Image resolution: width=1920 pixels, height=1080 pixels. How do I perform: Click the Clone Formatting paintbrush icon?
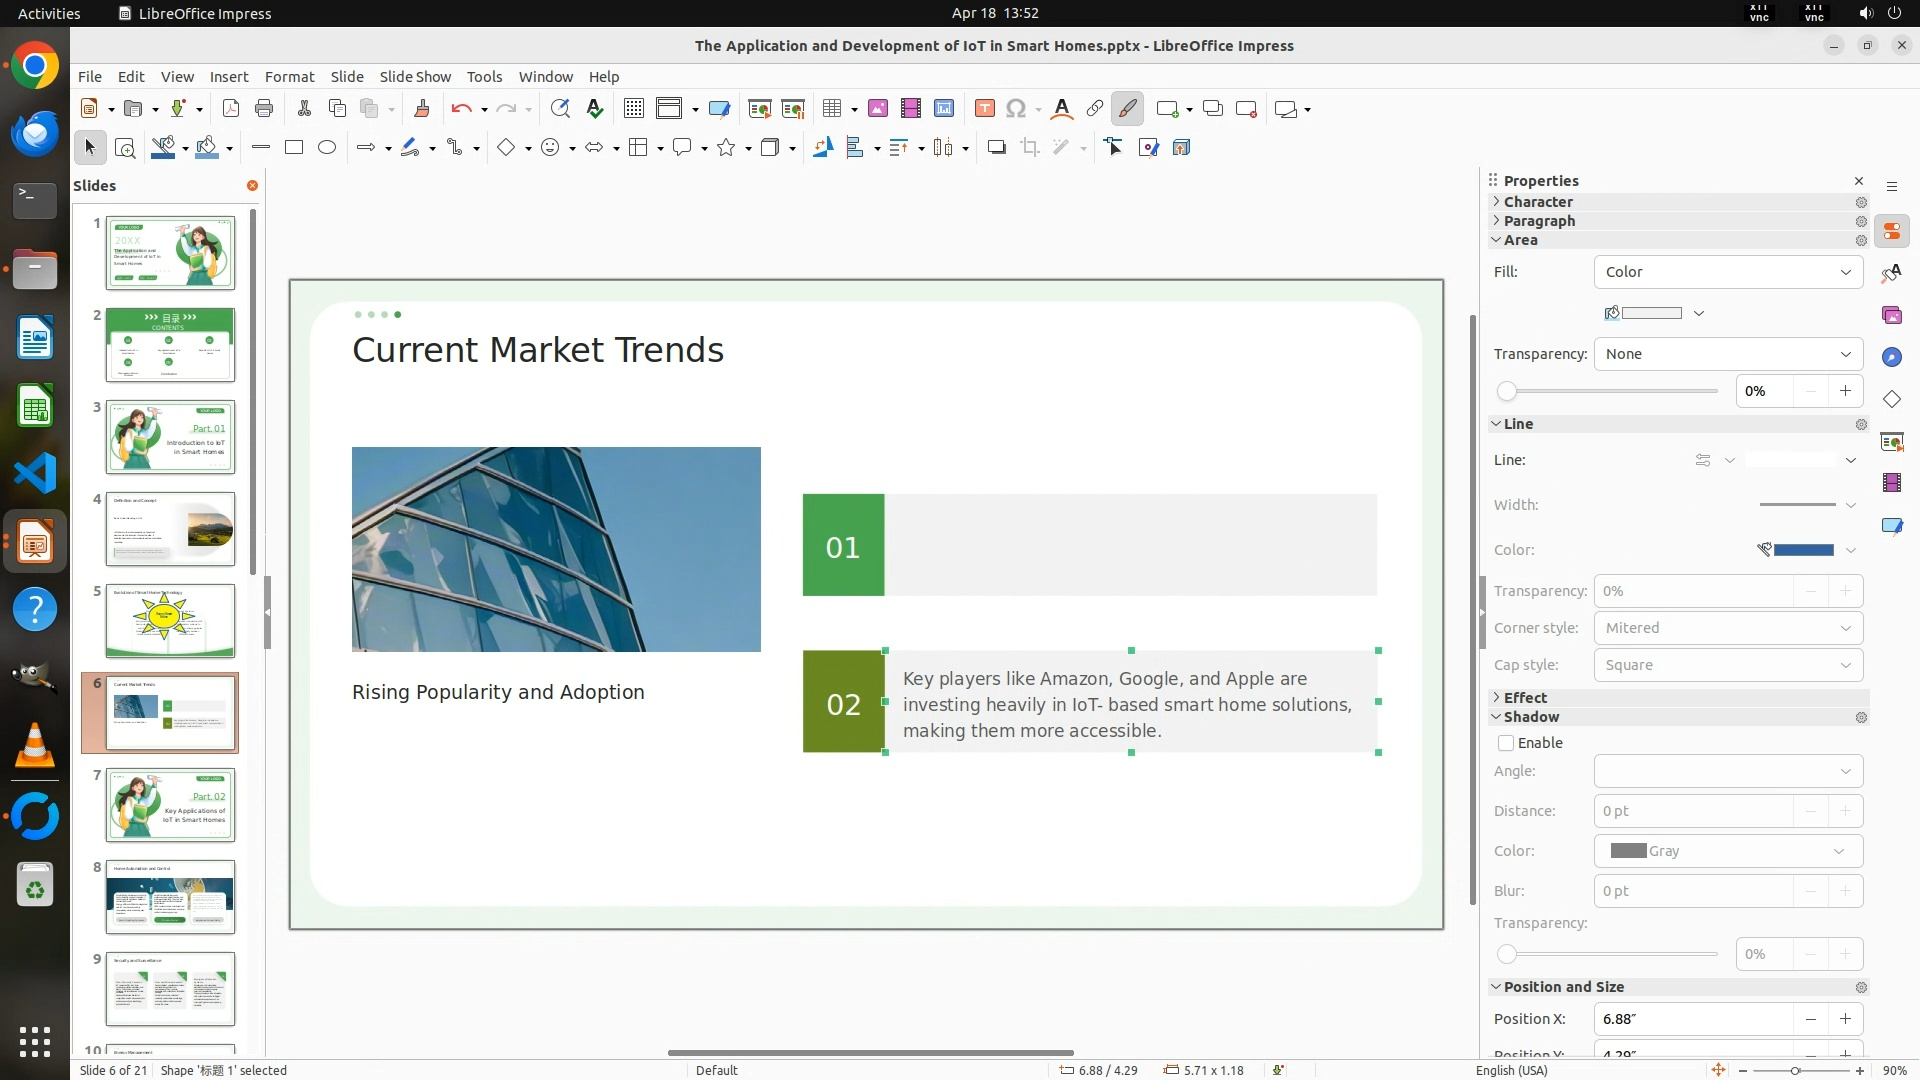[421, 109]
